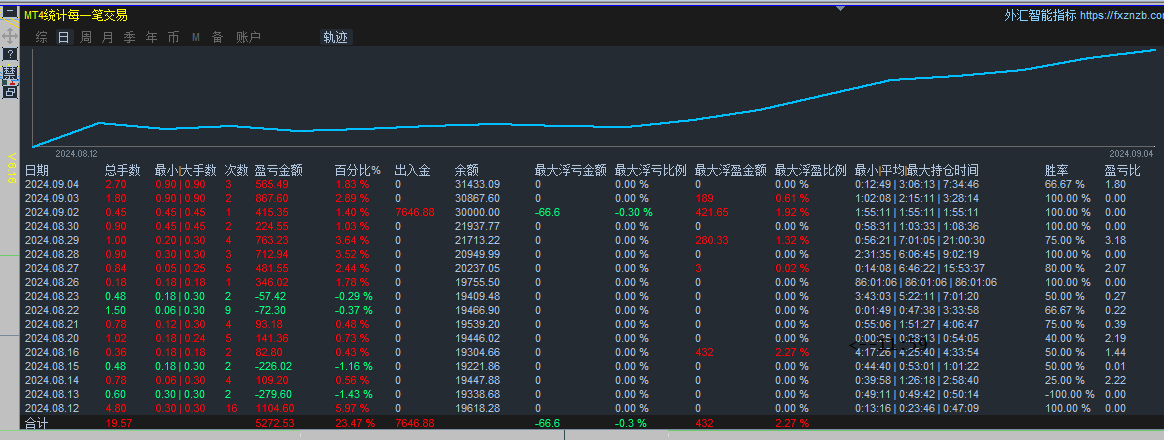Viewport: 1164px width, 440px height.
Task: Collapse the panel with the minus icon
Action: pyautogui.click(x=10, y=14)
